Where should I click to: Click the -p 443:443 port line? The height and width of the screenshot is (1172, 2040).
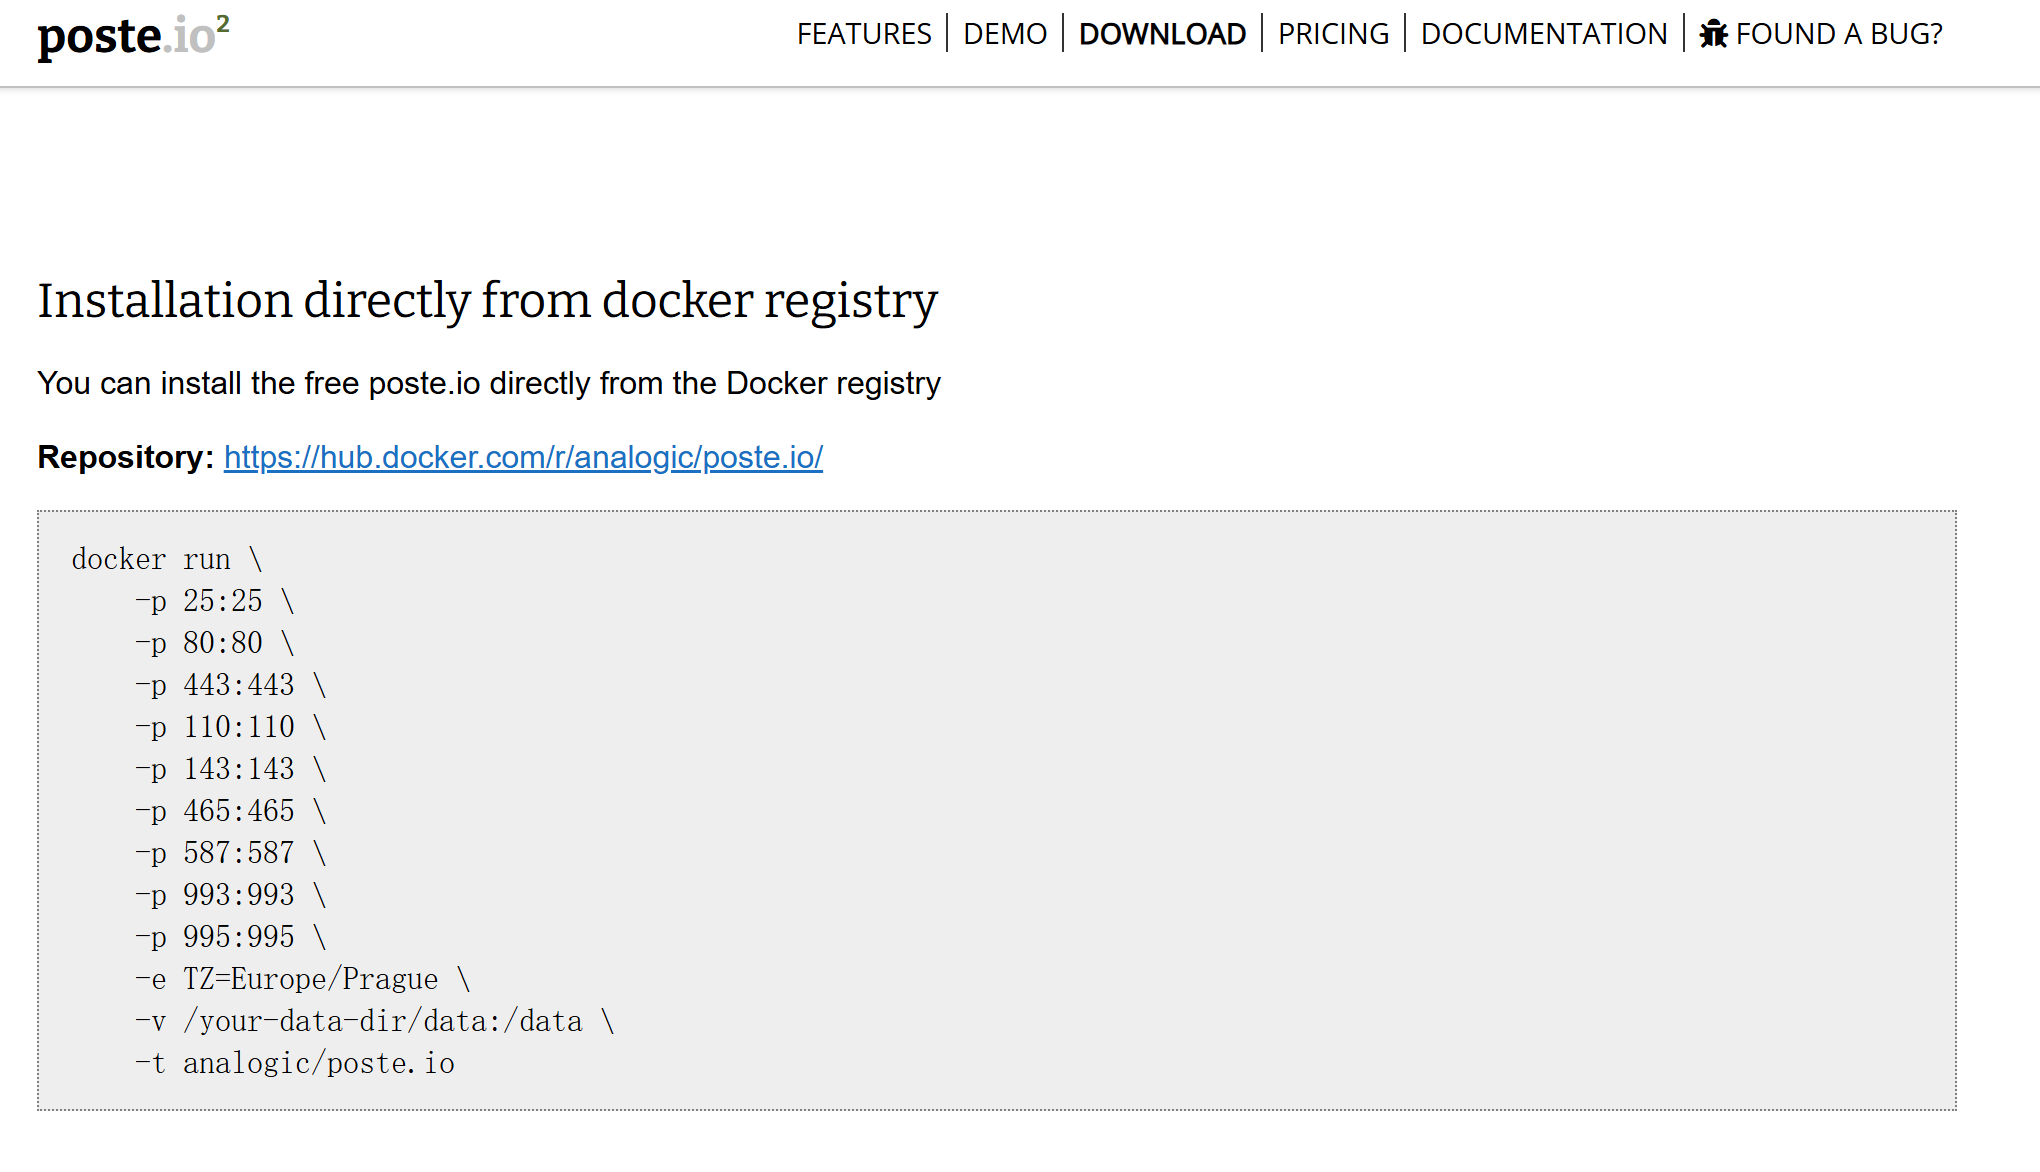click(231, 685)
